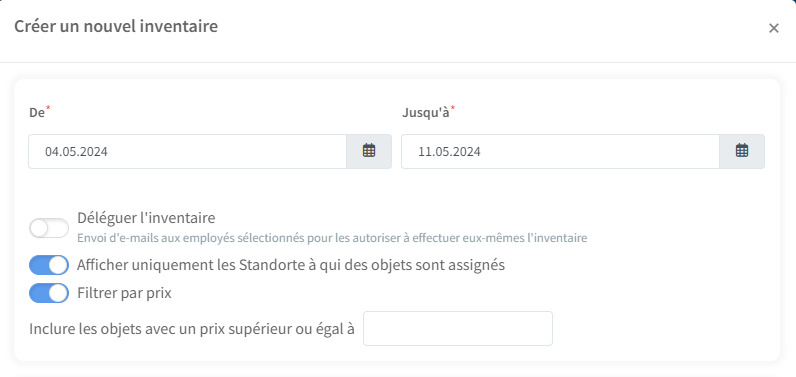This screenshot has width=796, height=377.
Task: Click the red asterisk beside Jusqu'à
Action: (453, 108)
